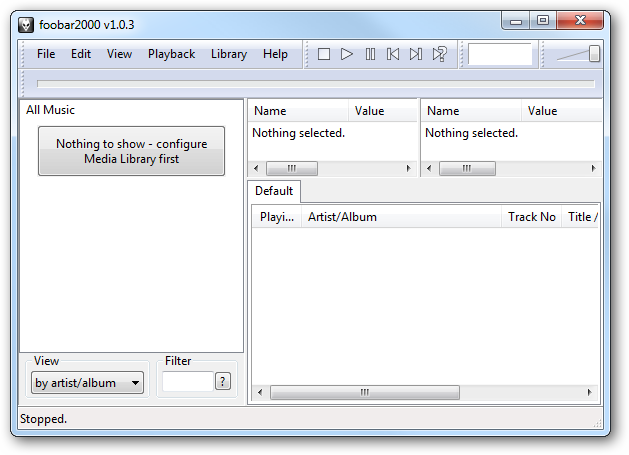The height and width of the screenshot is (455, 629).
Task: Open the Edit menu
Action: point(81,54)
